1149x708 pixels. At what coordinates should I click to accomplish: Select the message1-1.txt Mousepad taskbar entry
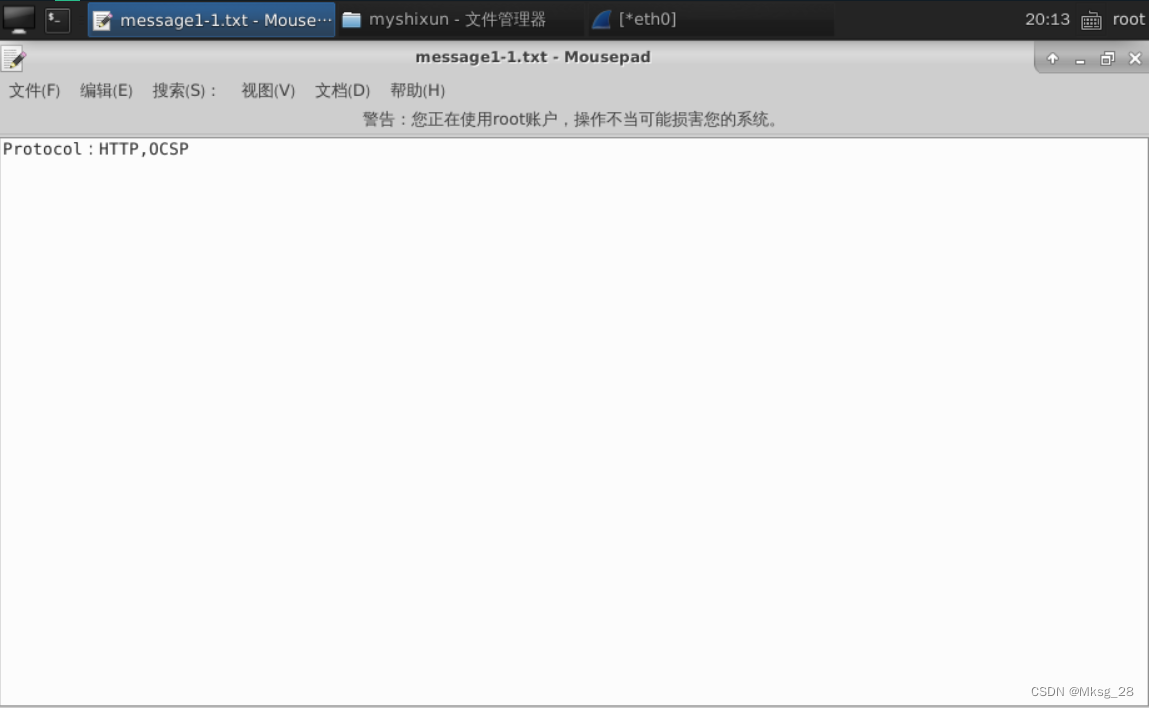point(210,20)
